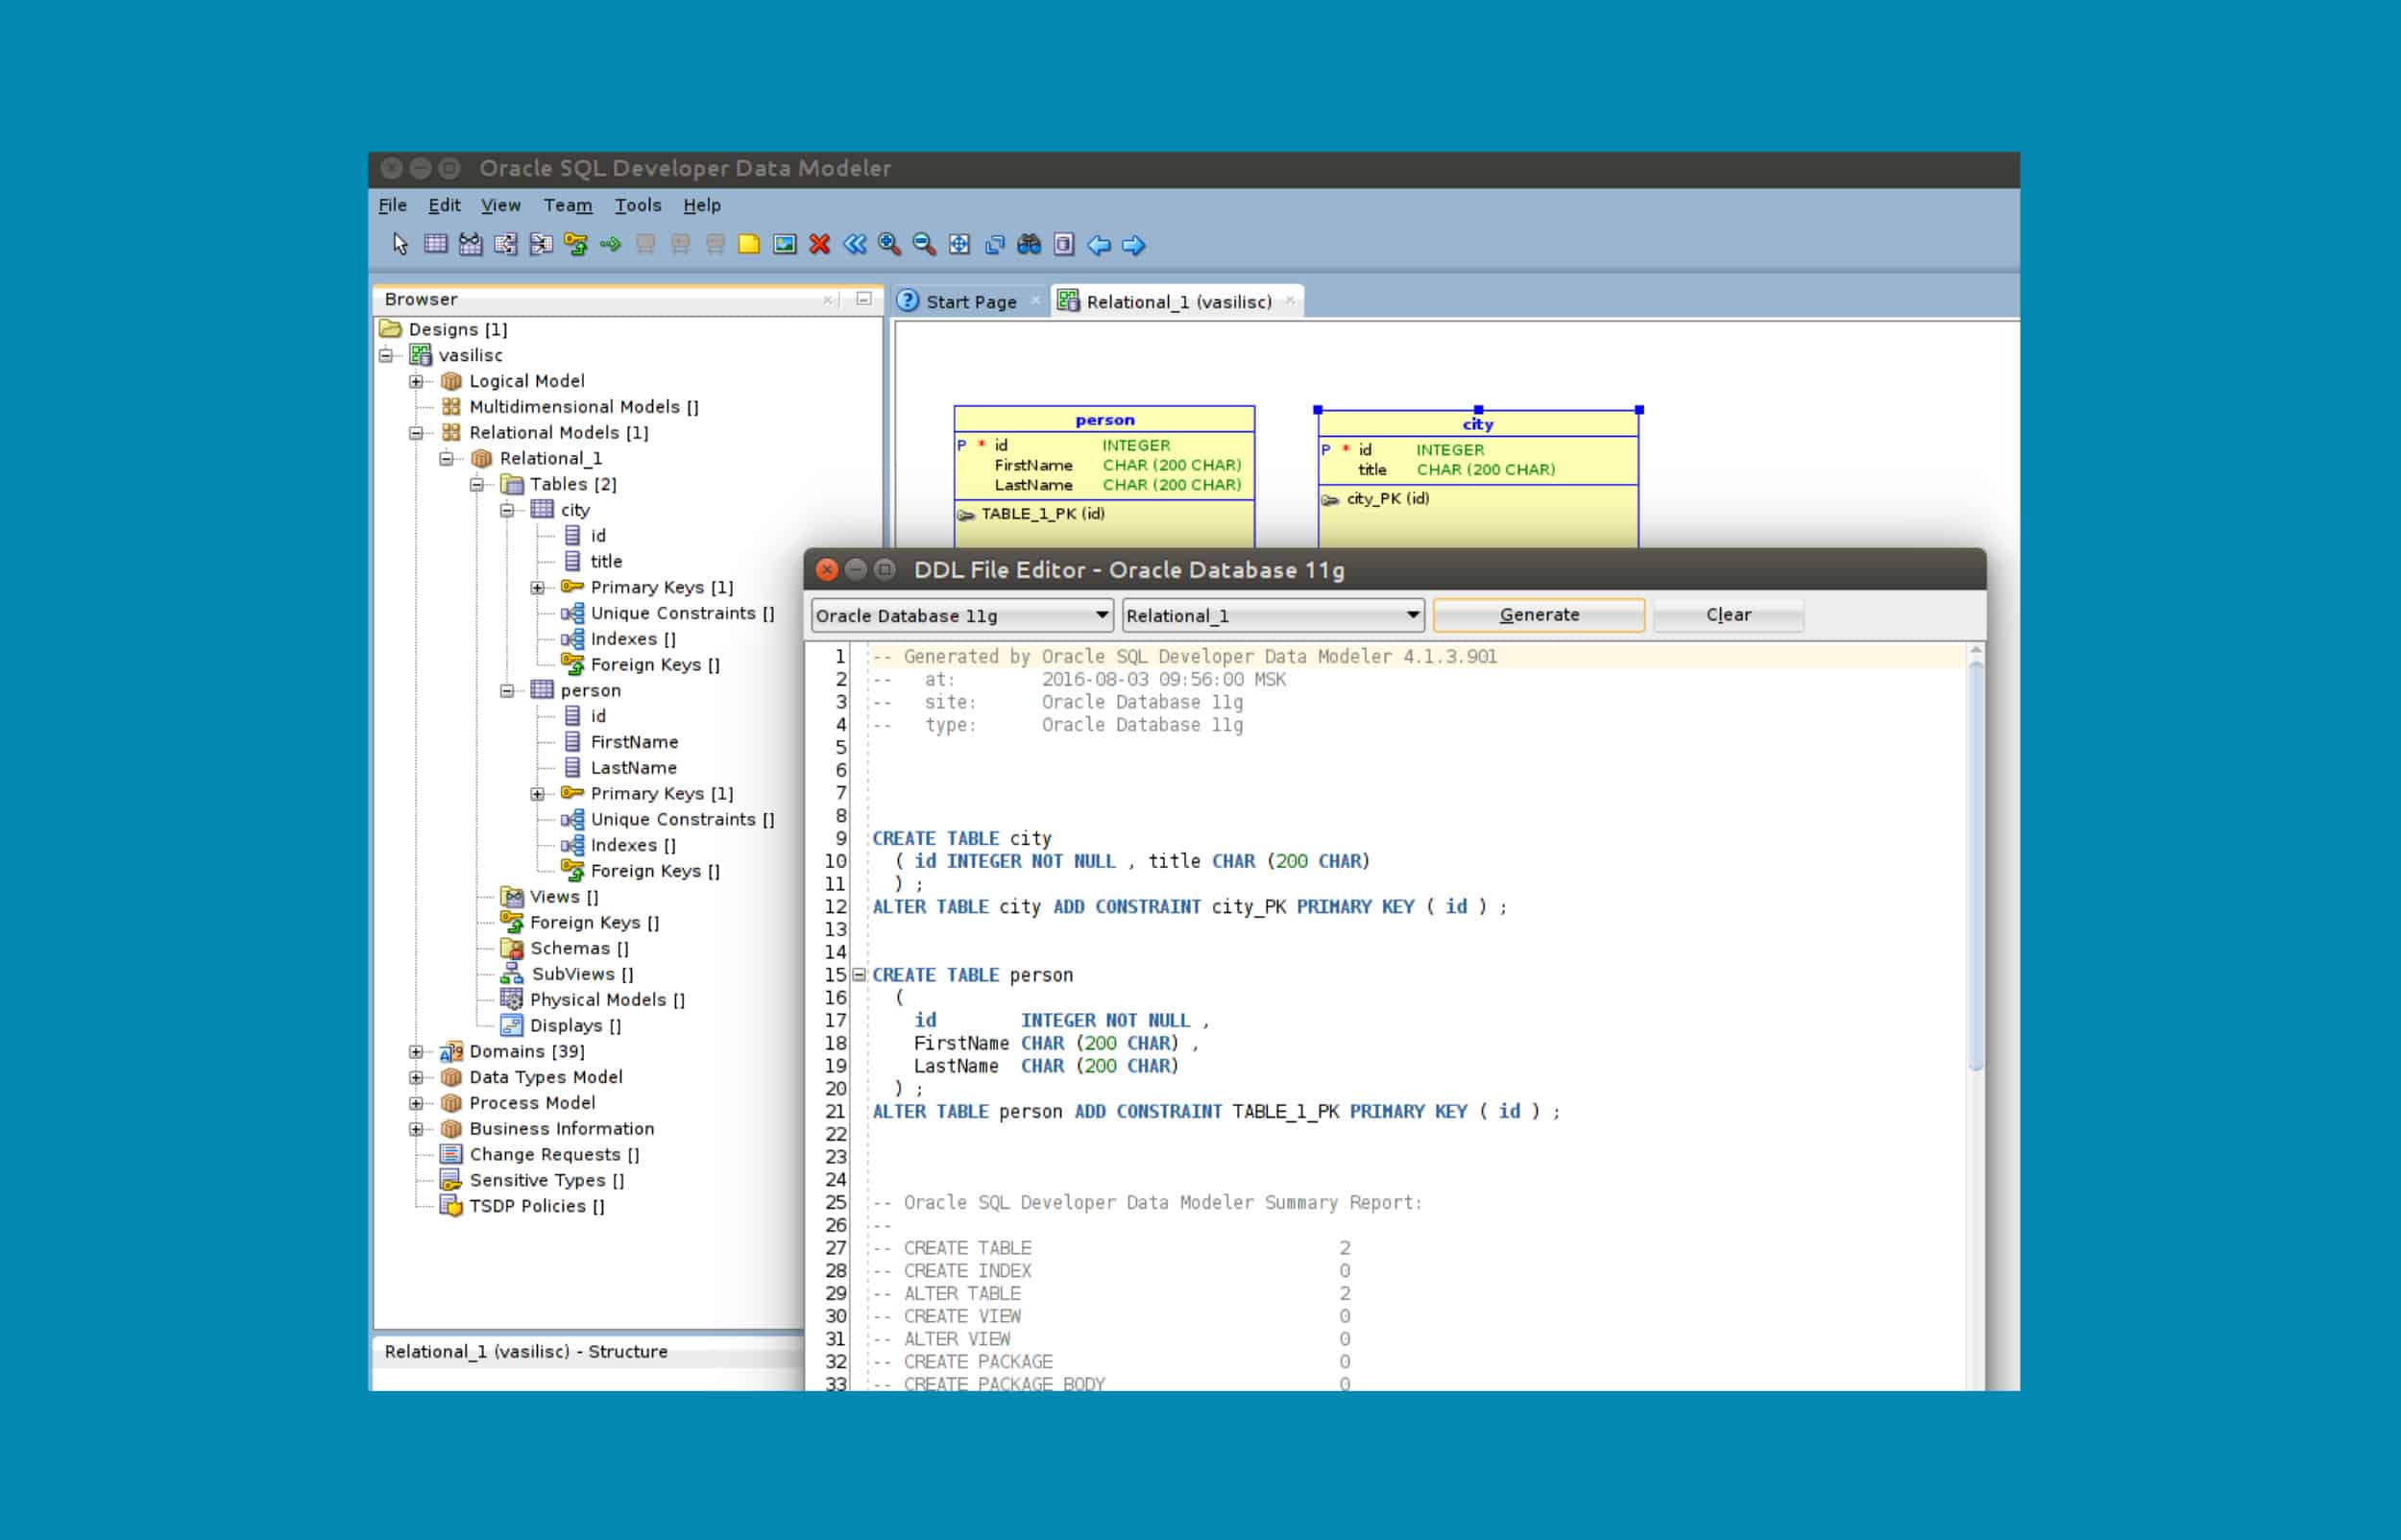Screen dimensions: 2401x1540
Task: Click the Default Size overlapping squares icon
Action: (x=994, y=244)
